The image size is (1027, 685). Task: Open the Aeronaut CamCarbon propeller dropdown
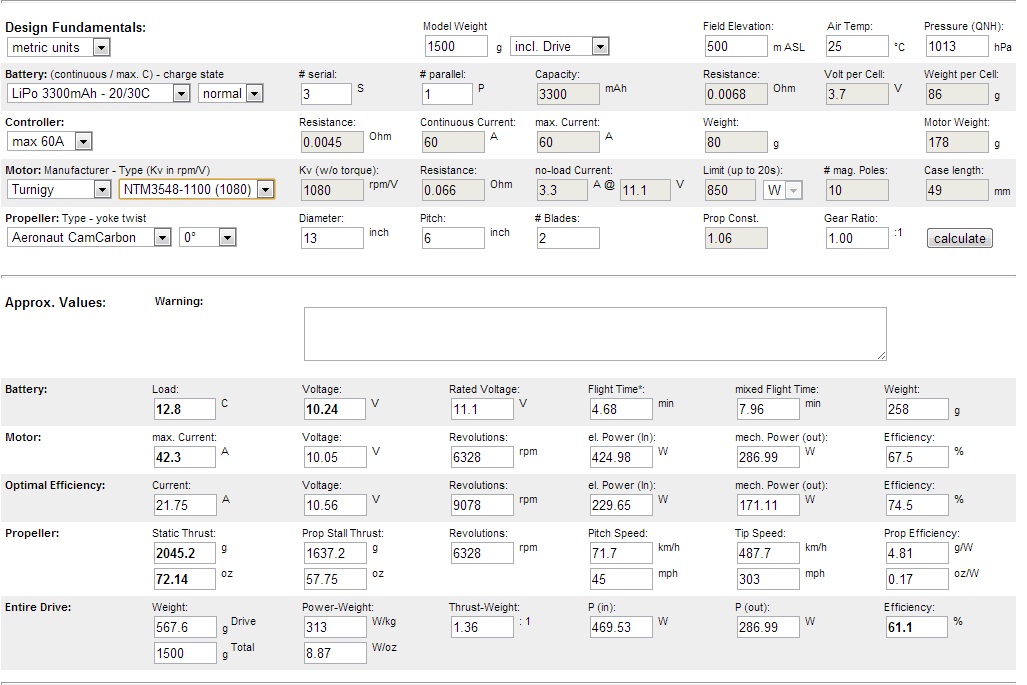90,237
